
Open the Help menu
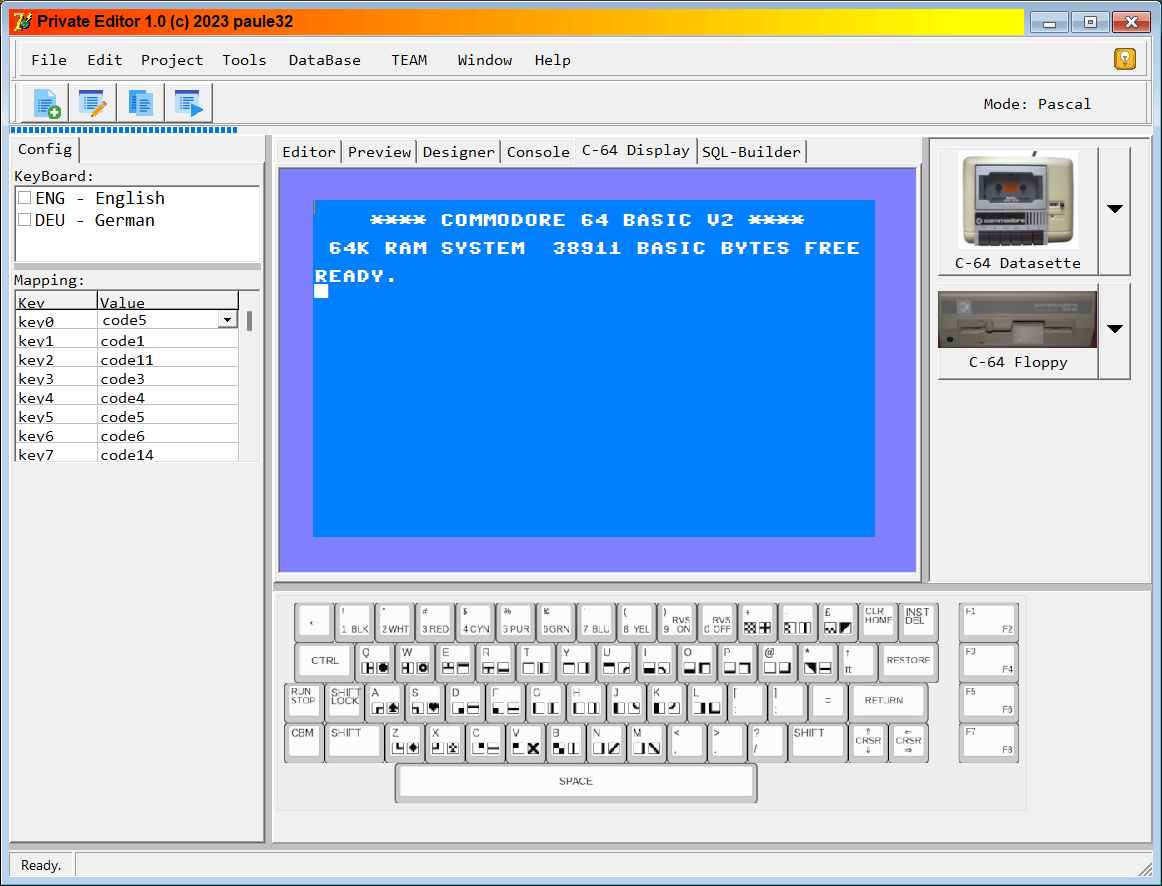click(553, 60)
